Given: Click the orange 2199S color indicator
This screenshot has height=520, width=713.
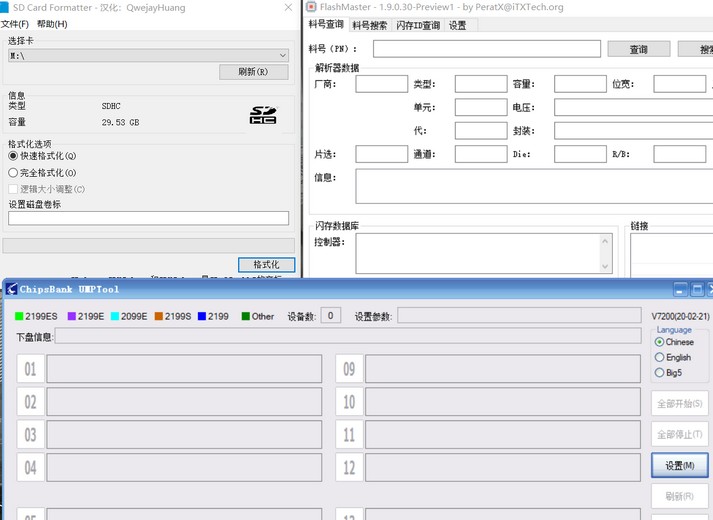Looking at the screenshot, I should pos(158,317).
